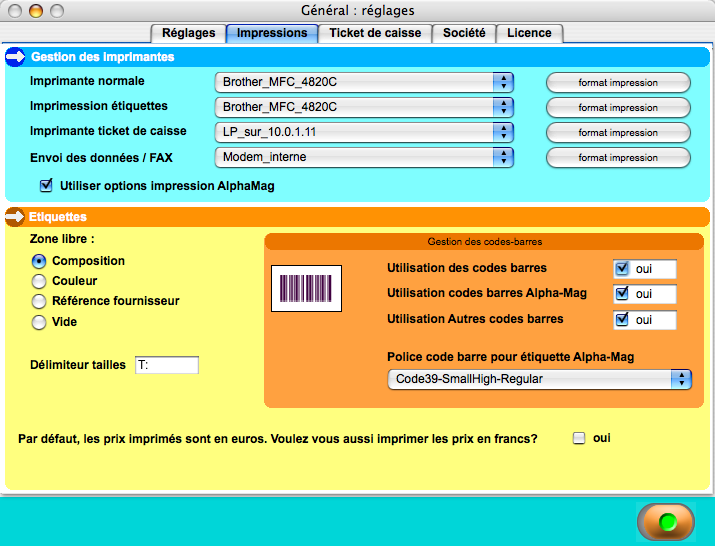Toggle Utiliser options impression AlphaMag checkbox

coord(46,186)
